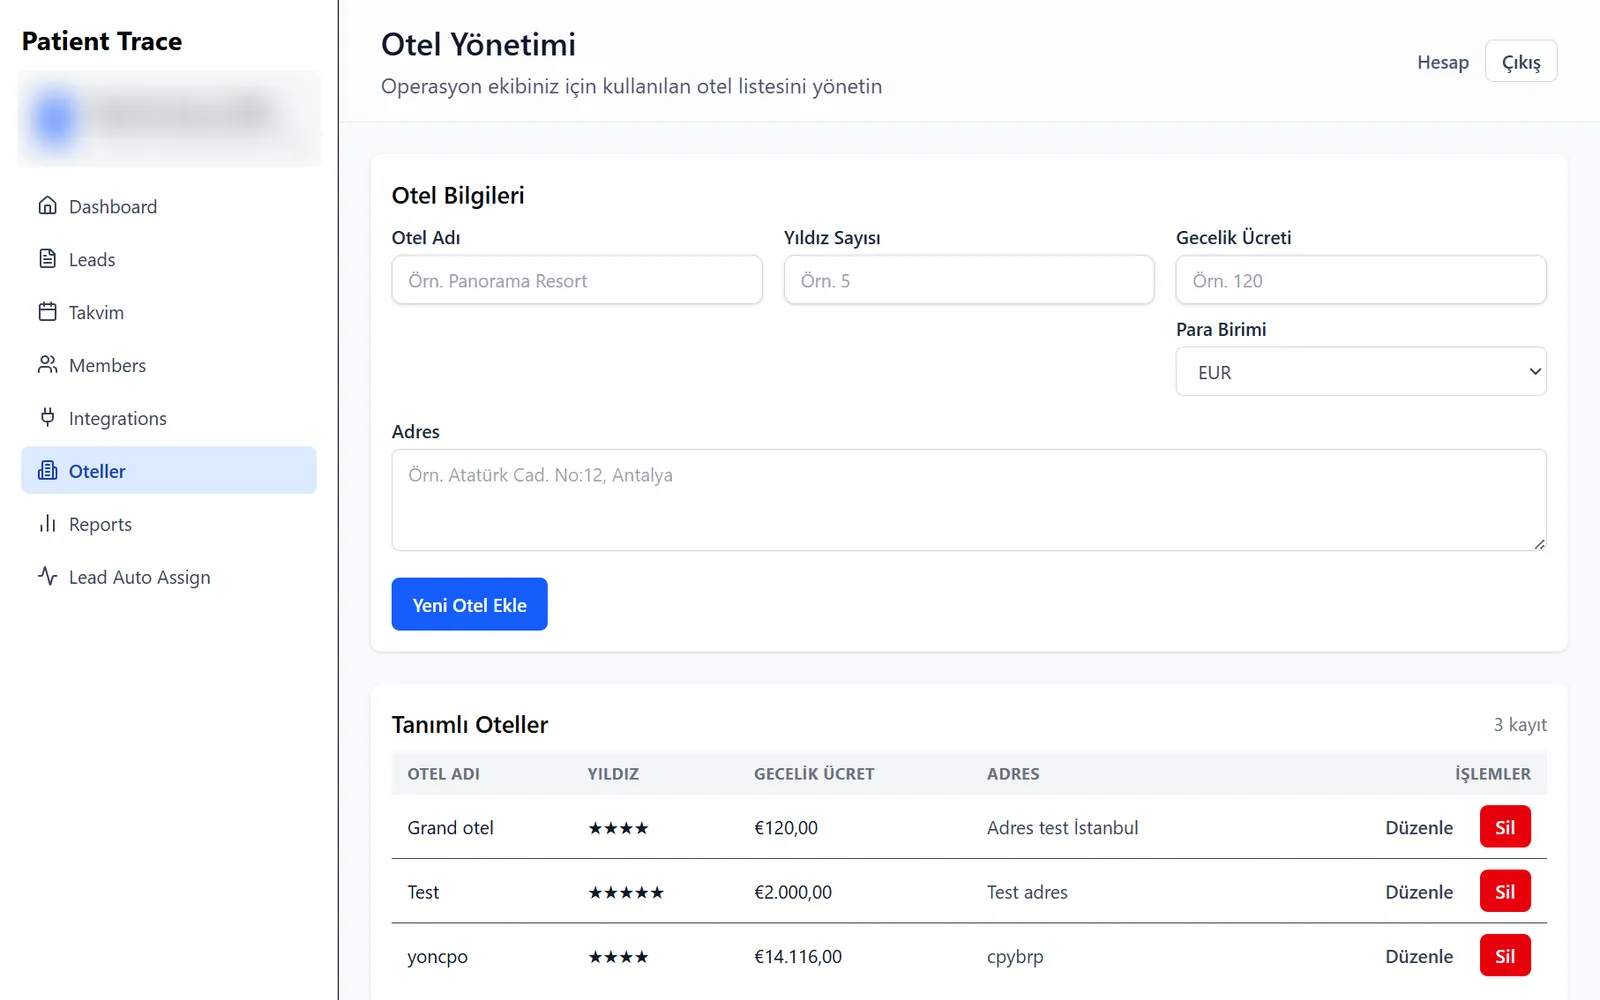Select Oteller in the sidebar
Screen dimensions: 1600x1000
[x=169, y=470]
